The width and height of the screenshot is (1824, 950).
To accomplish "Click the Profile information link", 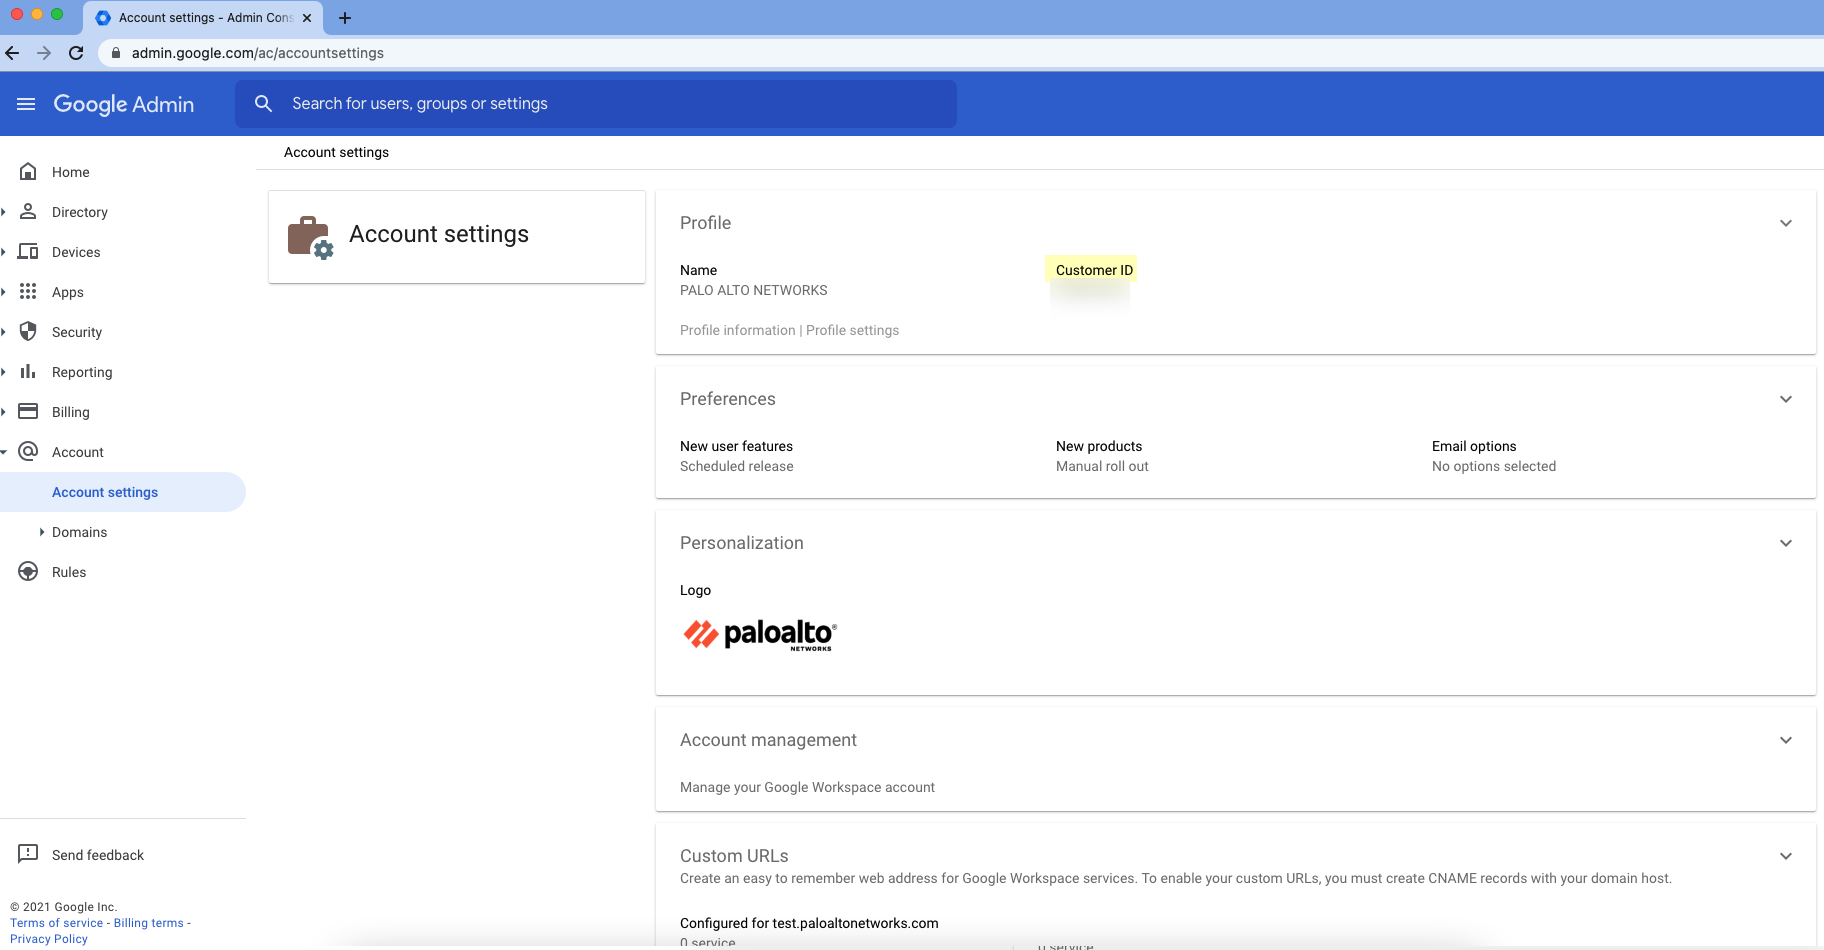I will [738, 330].
